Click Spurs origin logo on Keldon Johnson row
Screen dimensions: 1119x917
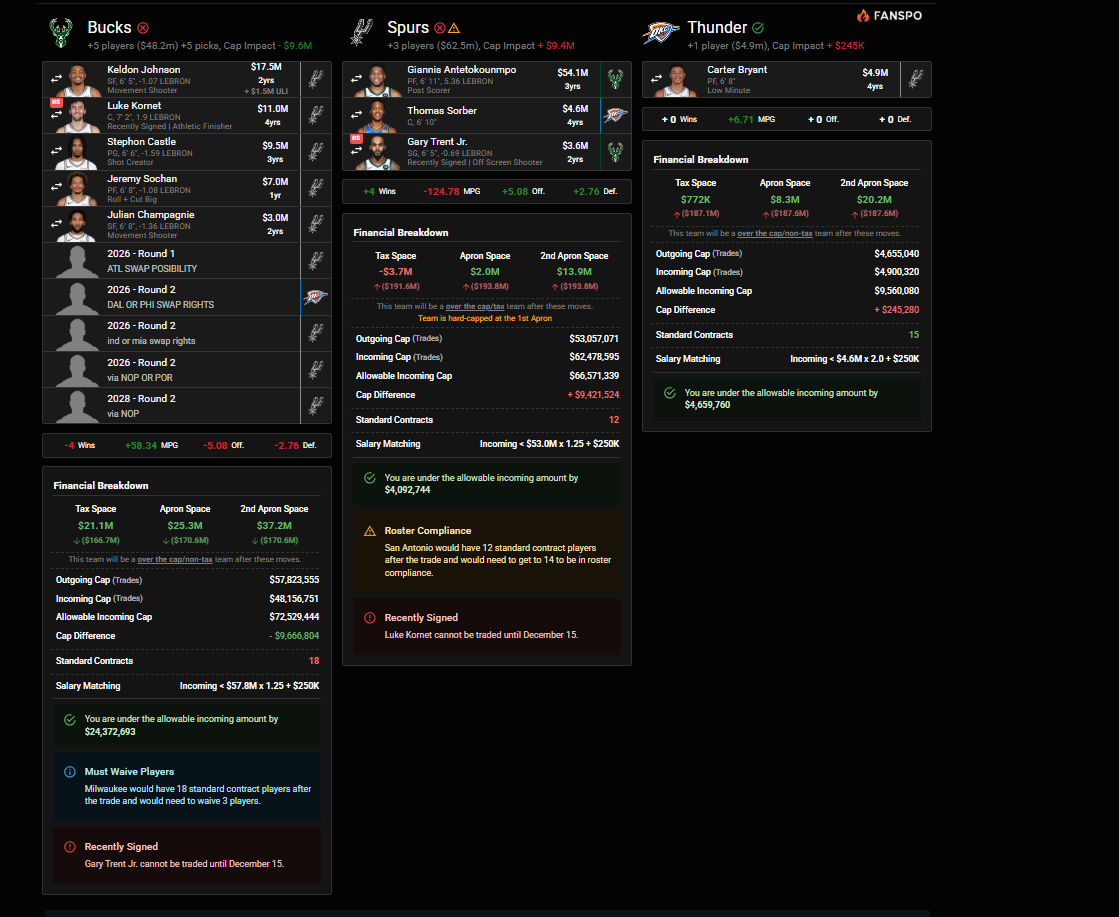click(x=315, y=79)
